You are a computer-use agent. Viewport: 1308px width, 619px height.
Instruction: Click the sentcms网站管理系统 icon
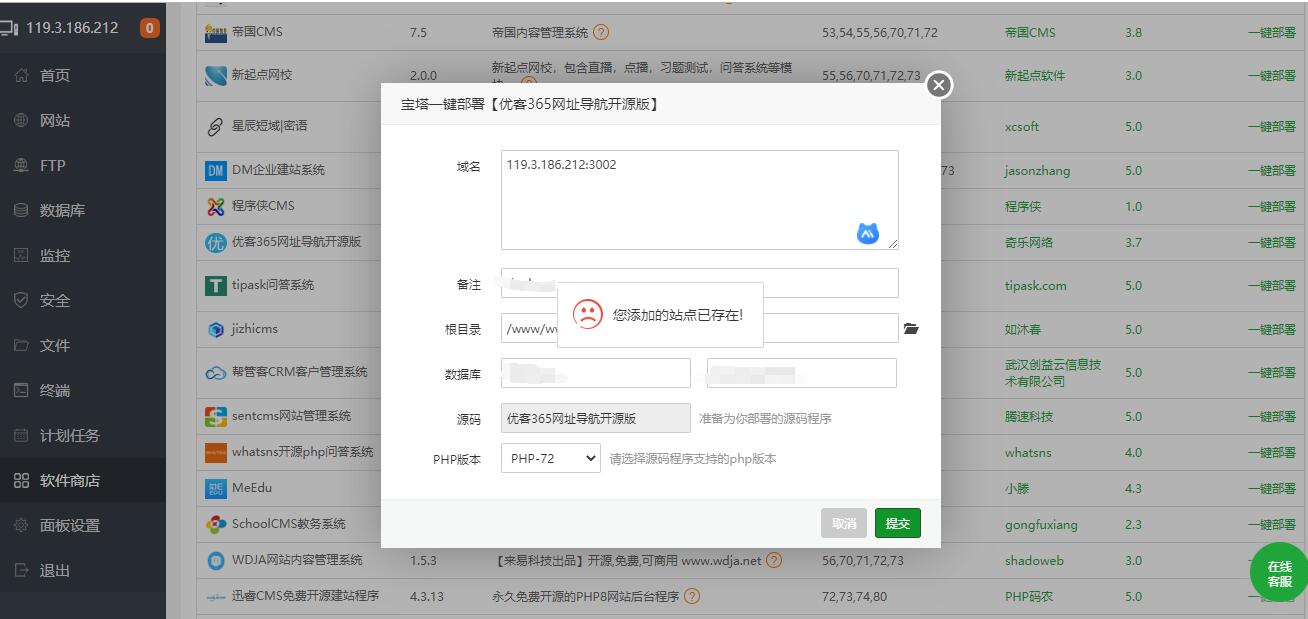[x=215, y=416]
